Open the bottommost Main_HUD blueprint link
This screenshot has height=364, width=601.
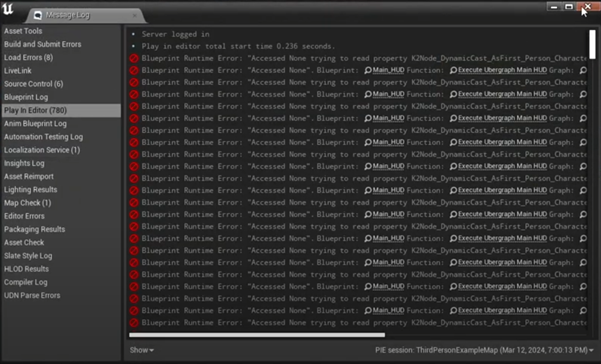[x=388, y=310]
